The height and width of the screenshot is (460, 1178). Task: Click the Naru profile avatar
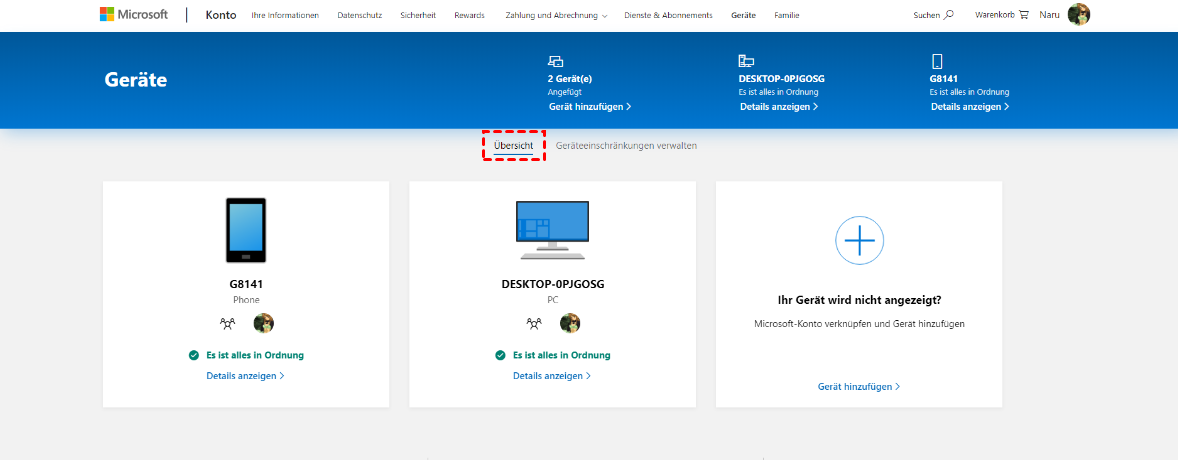click(1079, 14)
